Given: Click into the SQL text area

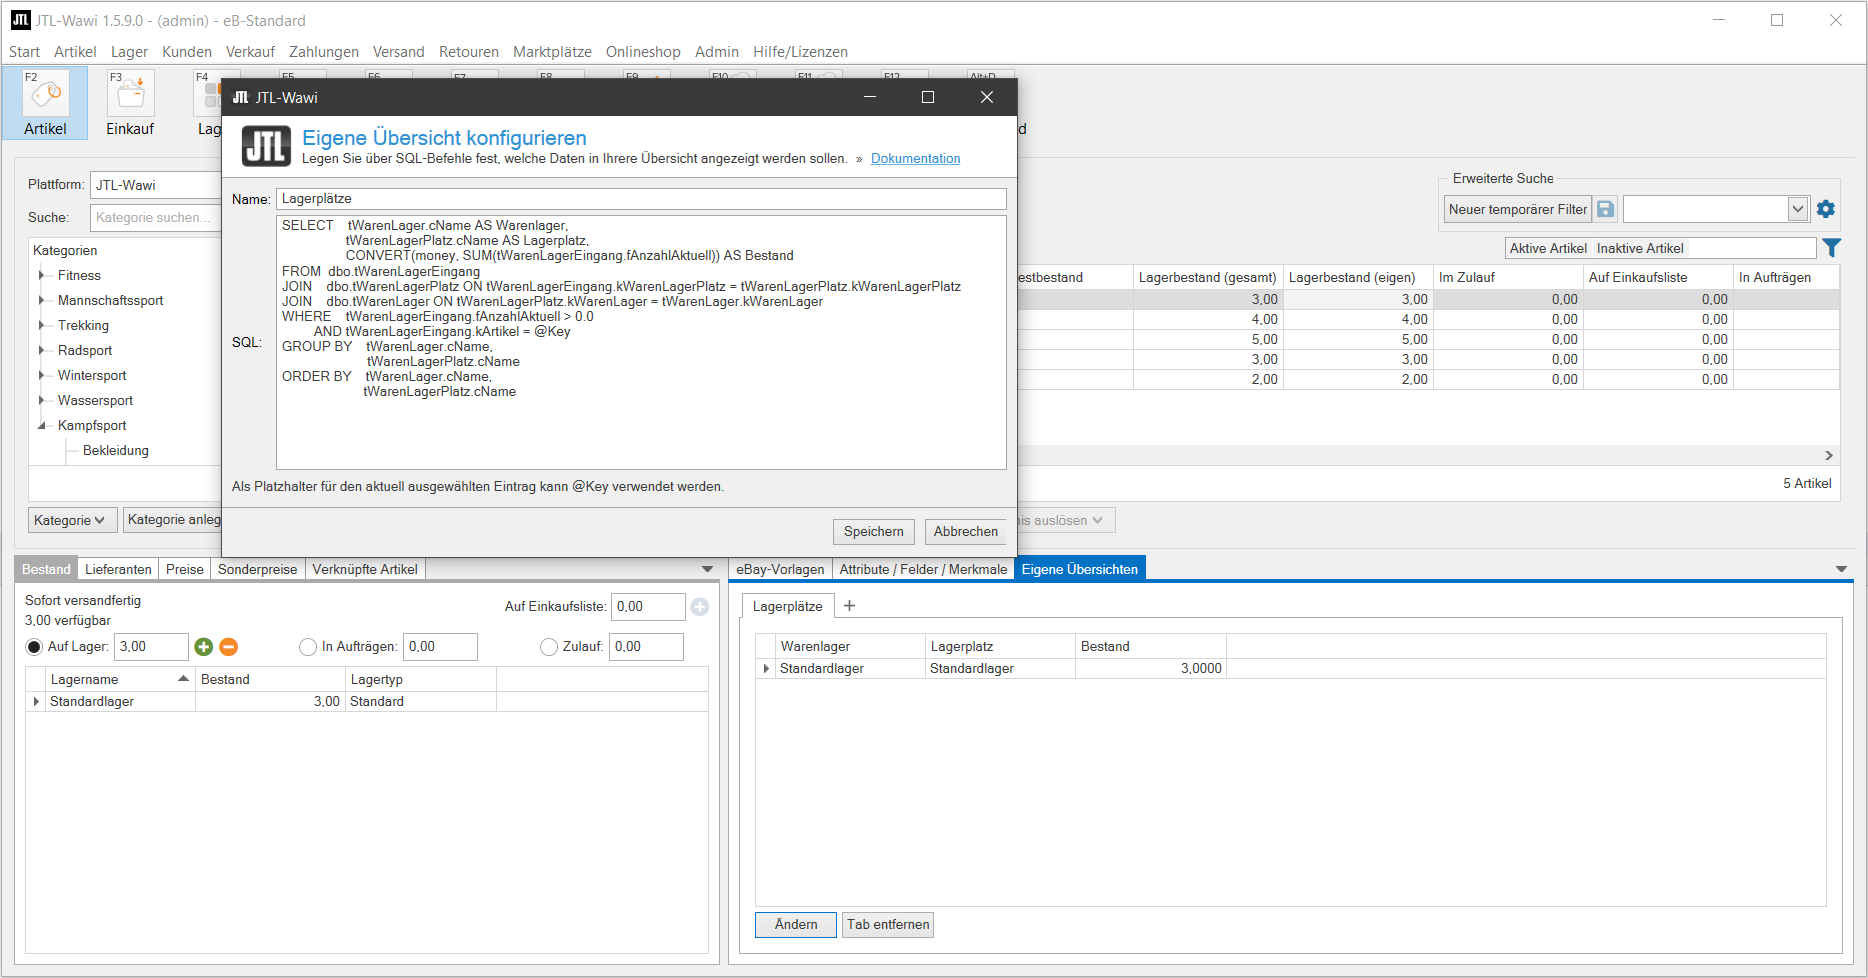Looking at the screenshot, I should 641,342.
